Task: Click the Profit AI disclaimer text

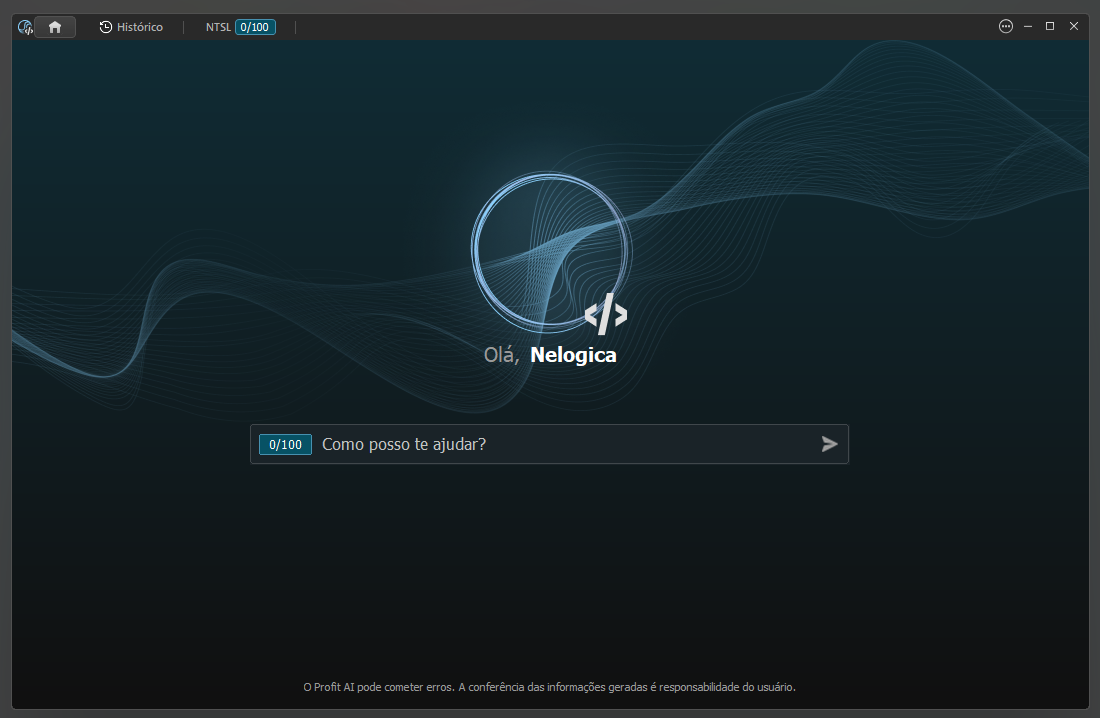Action: (549, 687)
